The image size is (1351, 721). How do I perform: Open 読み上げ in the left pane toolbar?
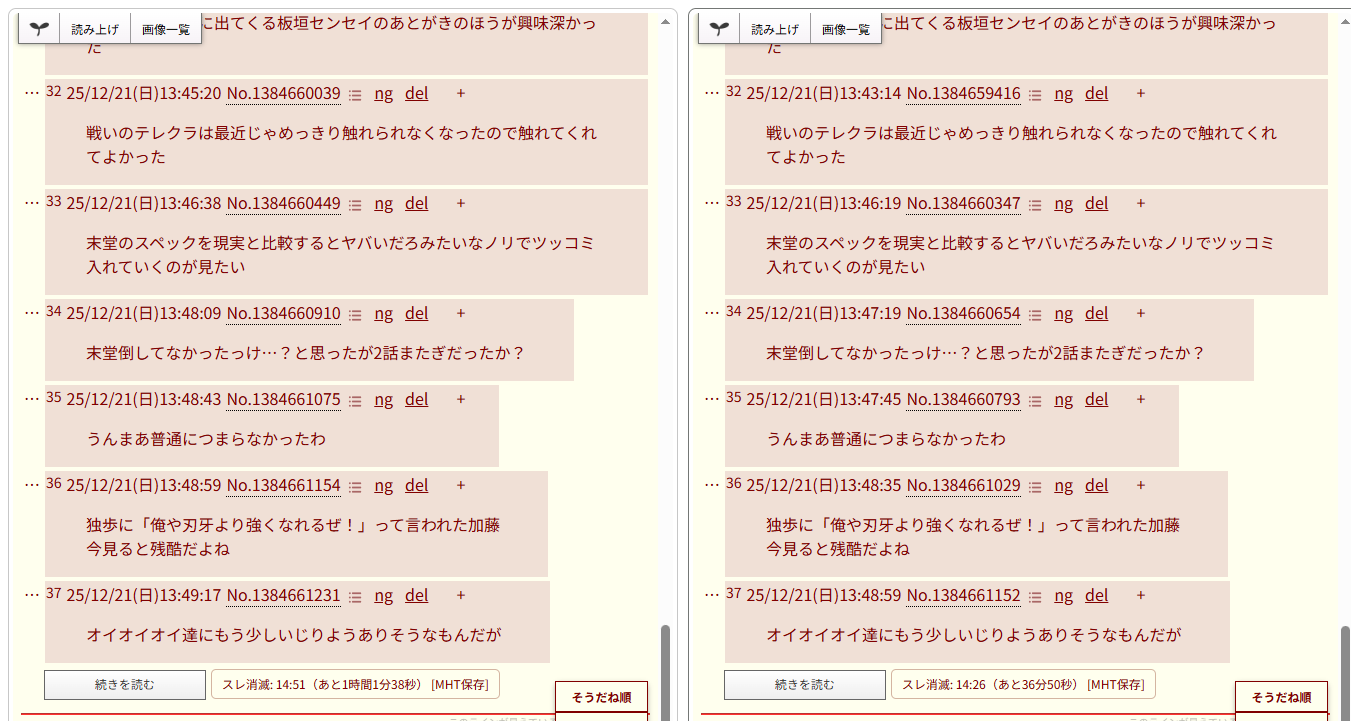click(x=95, y=29)
